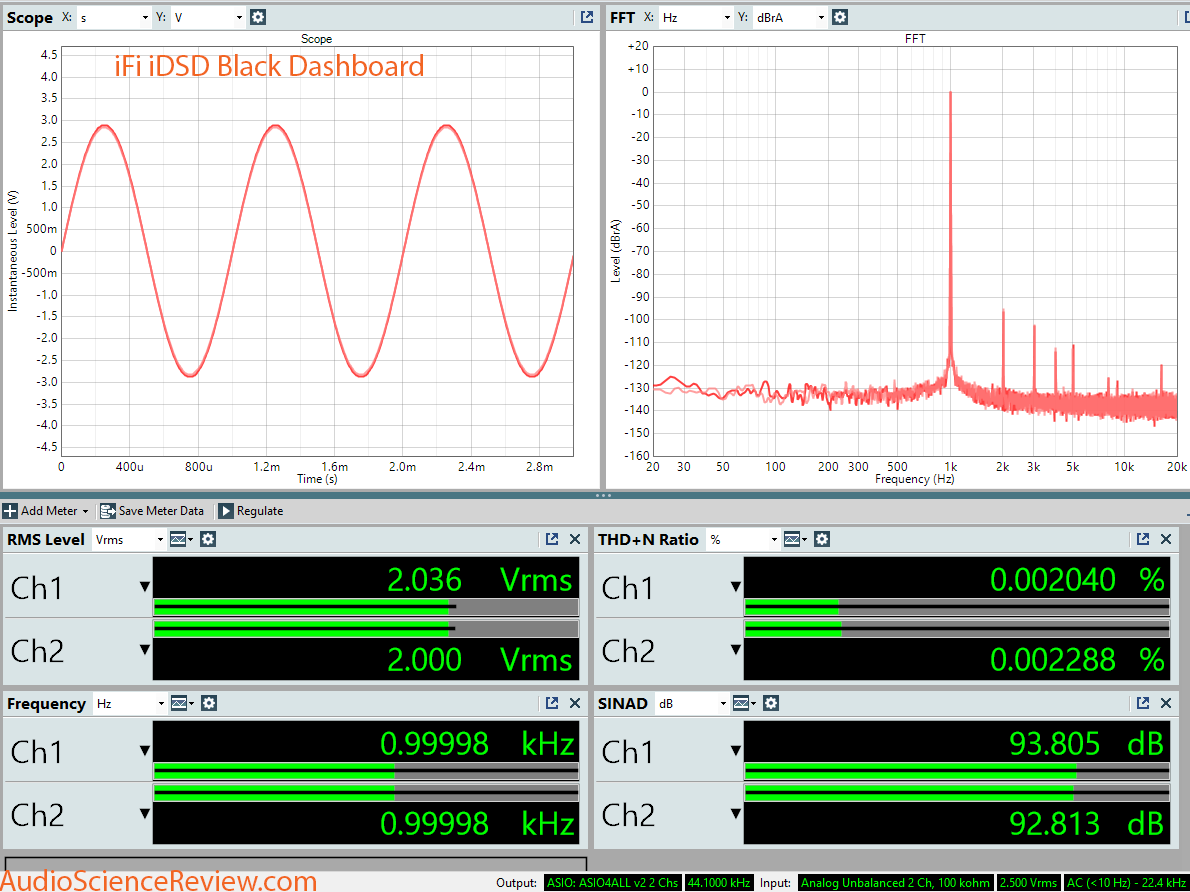Click the FFT panel title label
Image resolution: width=1190 pixels, height=892 pixels.
pos(622,17)
